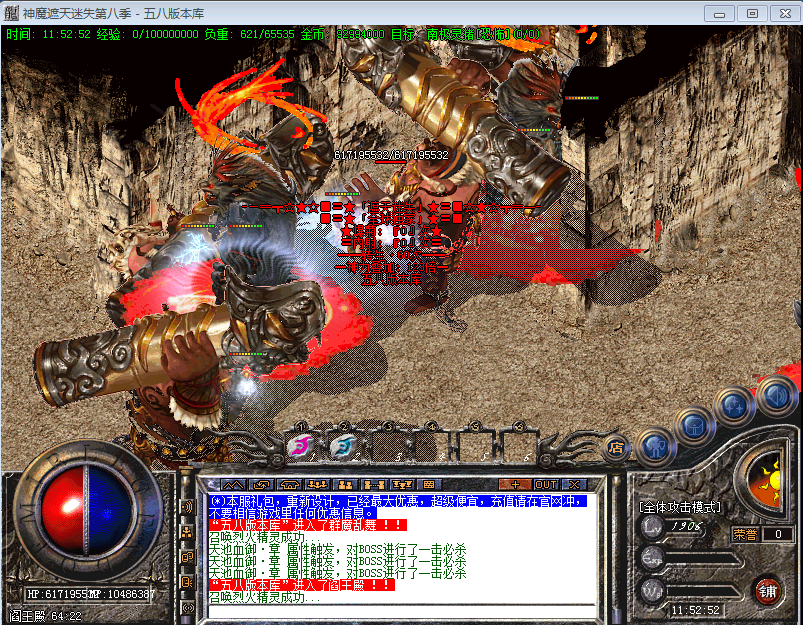Minimize the game window
This screenshot has height=625, width=803.
(720, 14)
